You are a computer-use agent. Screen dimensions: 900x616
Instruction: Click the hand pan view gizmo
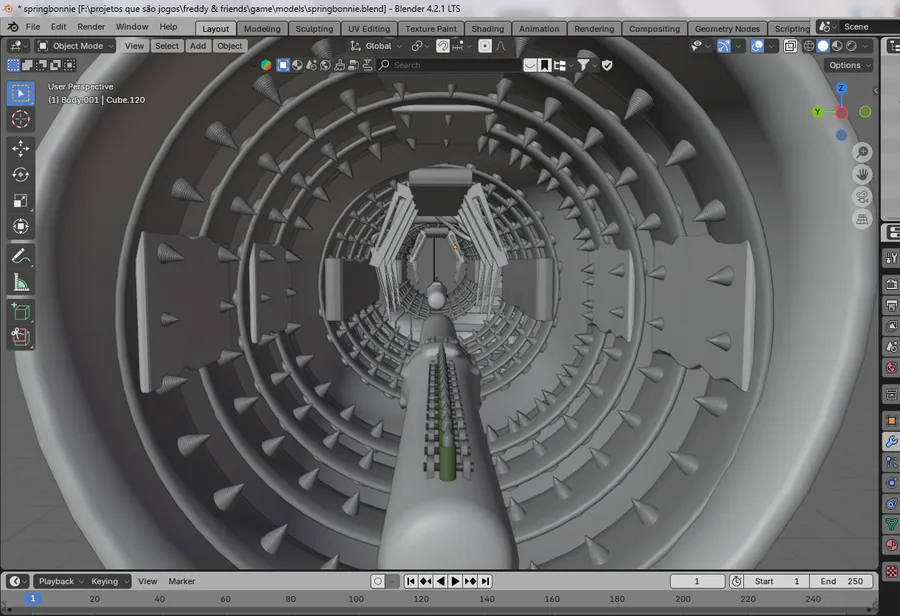(x=862, y=175)
